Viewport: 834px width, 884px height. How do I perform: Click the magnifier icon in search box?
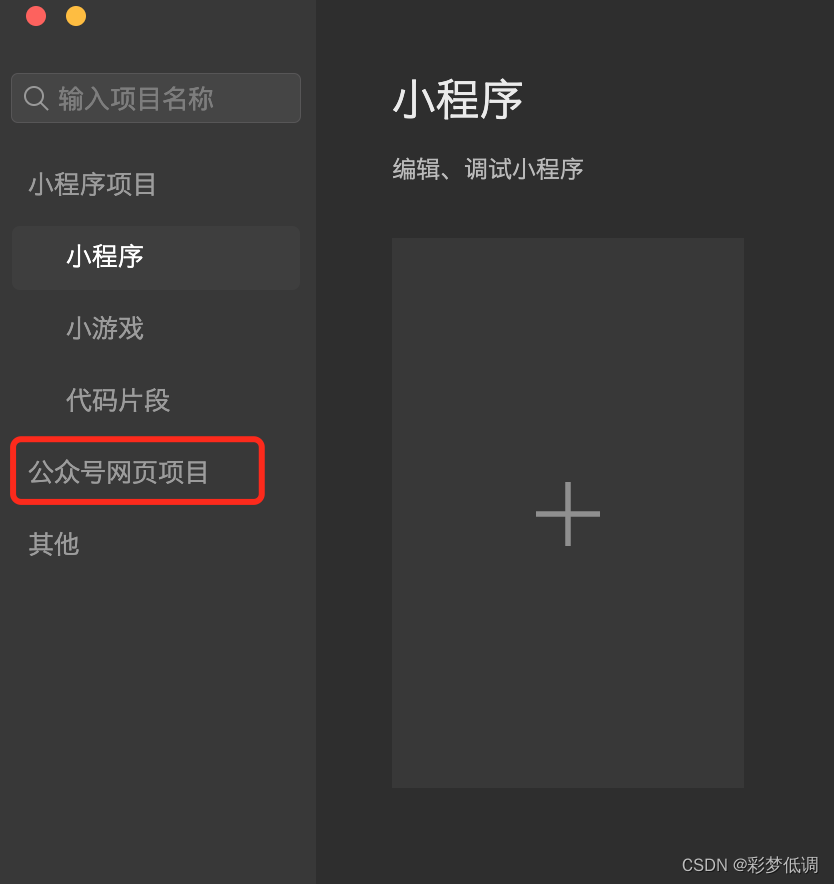(x=36, y=98)
